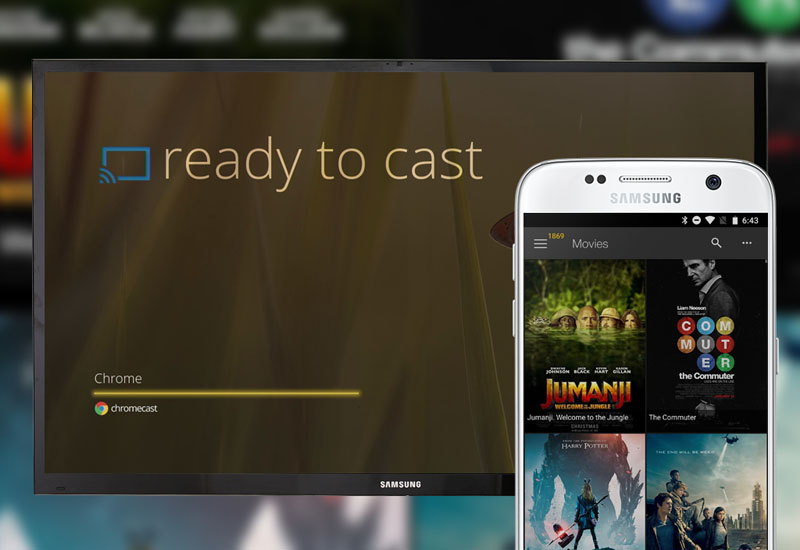Tap the 'The Commuter' caption label
The image size is (800, 550).
(672, 417)
